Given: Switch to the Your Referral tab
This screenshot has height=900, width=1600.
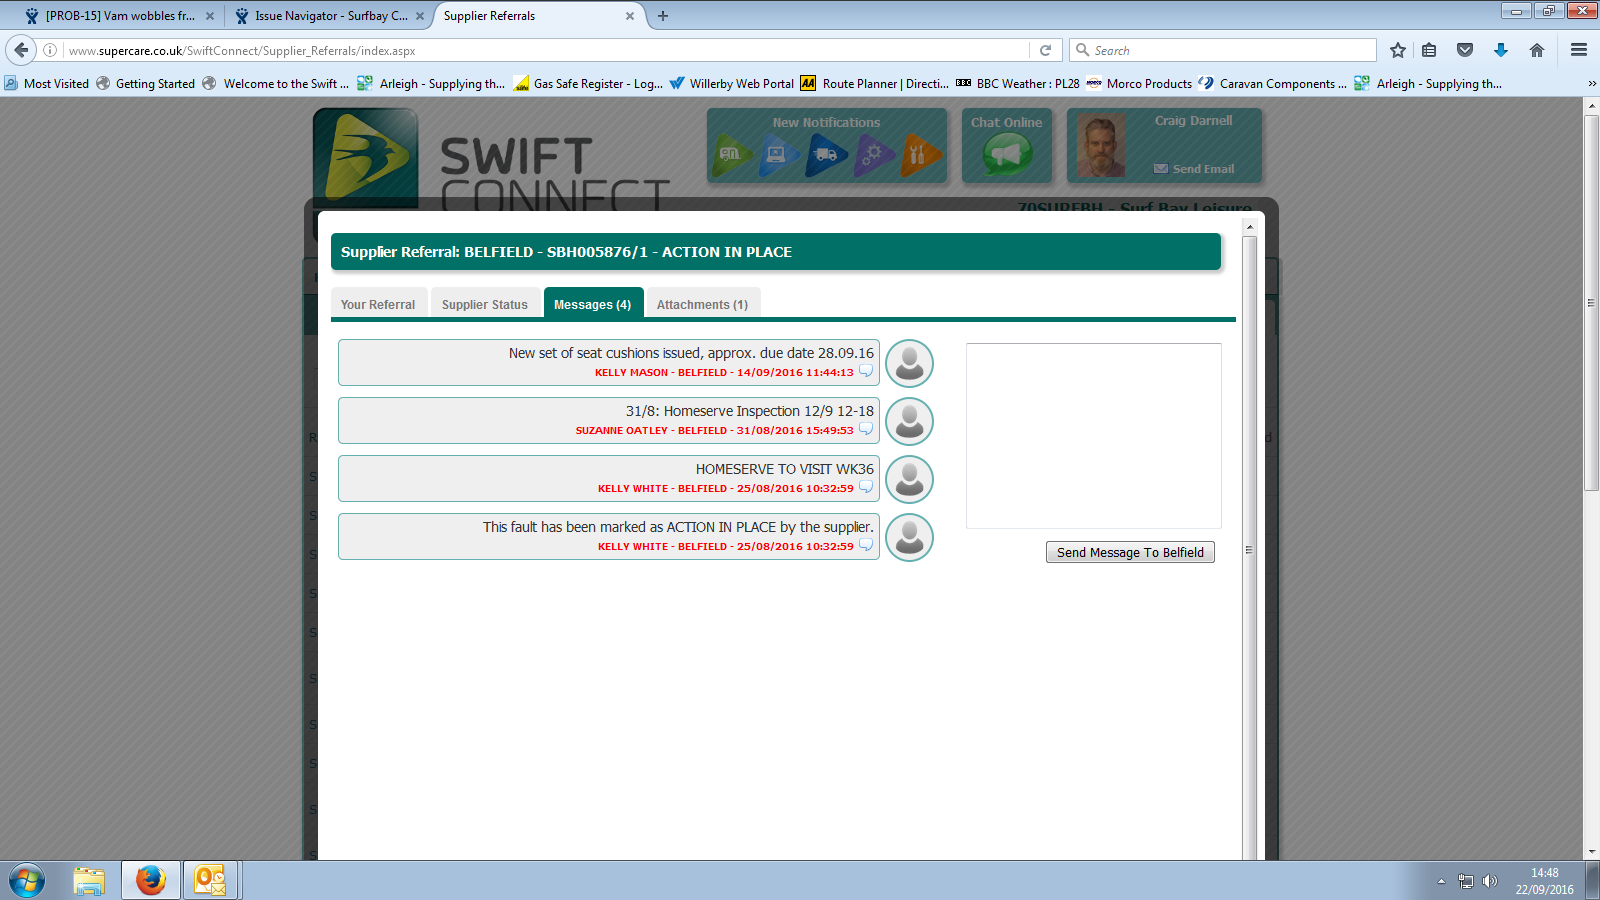Looking at the screenshot, I should pyautogui.click(x=378, y=304).
